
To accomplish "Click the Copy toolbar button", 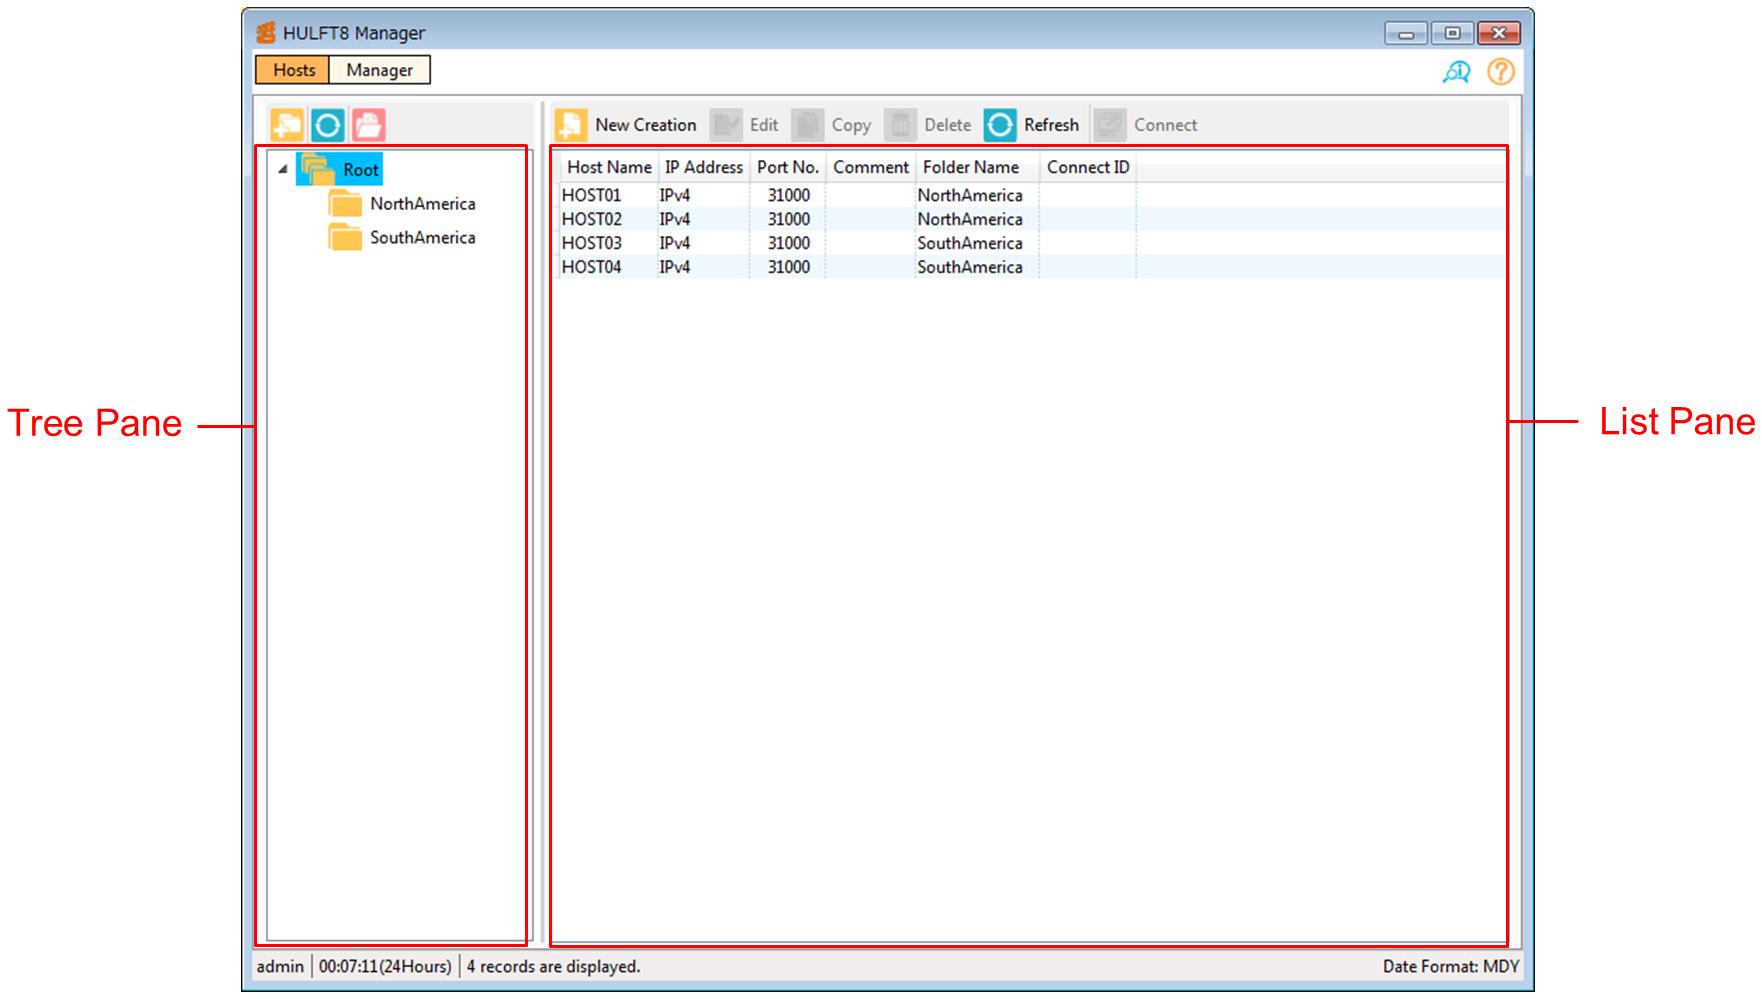I will (x=833, y=125).
